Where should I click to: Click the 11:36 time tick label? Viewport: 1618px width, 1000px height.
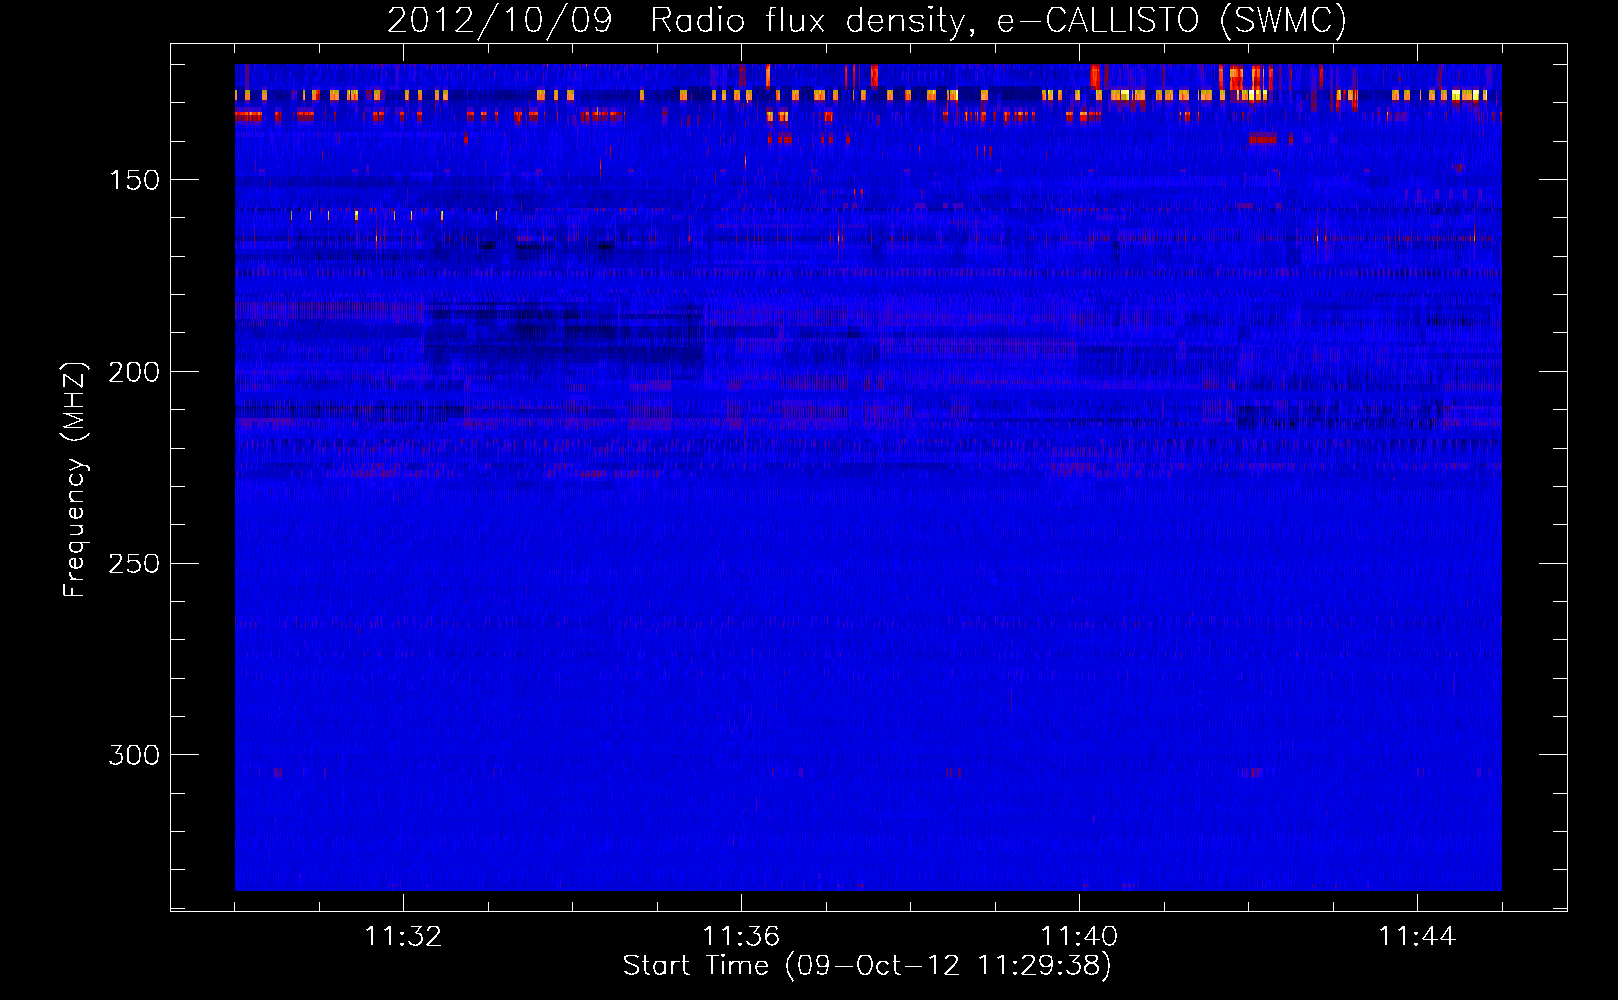pos(741,937)
